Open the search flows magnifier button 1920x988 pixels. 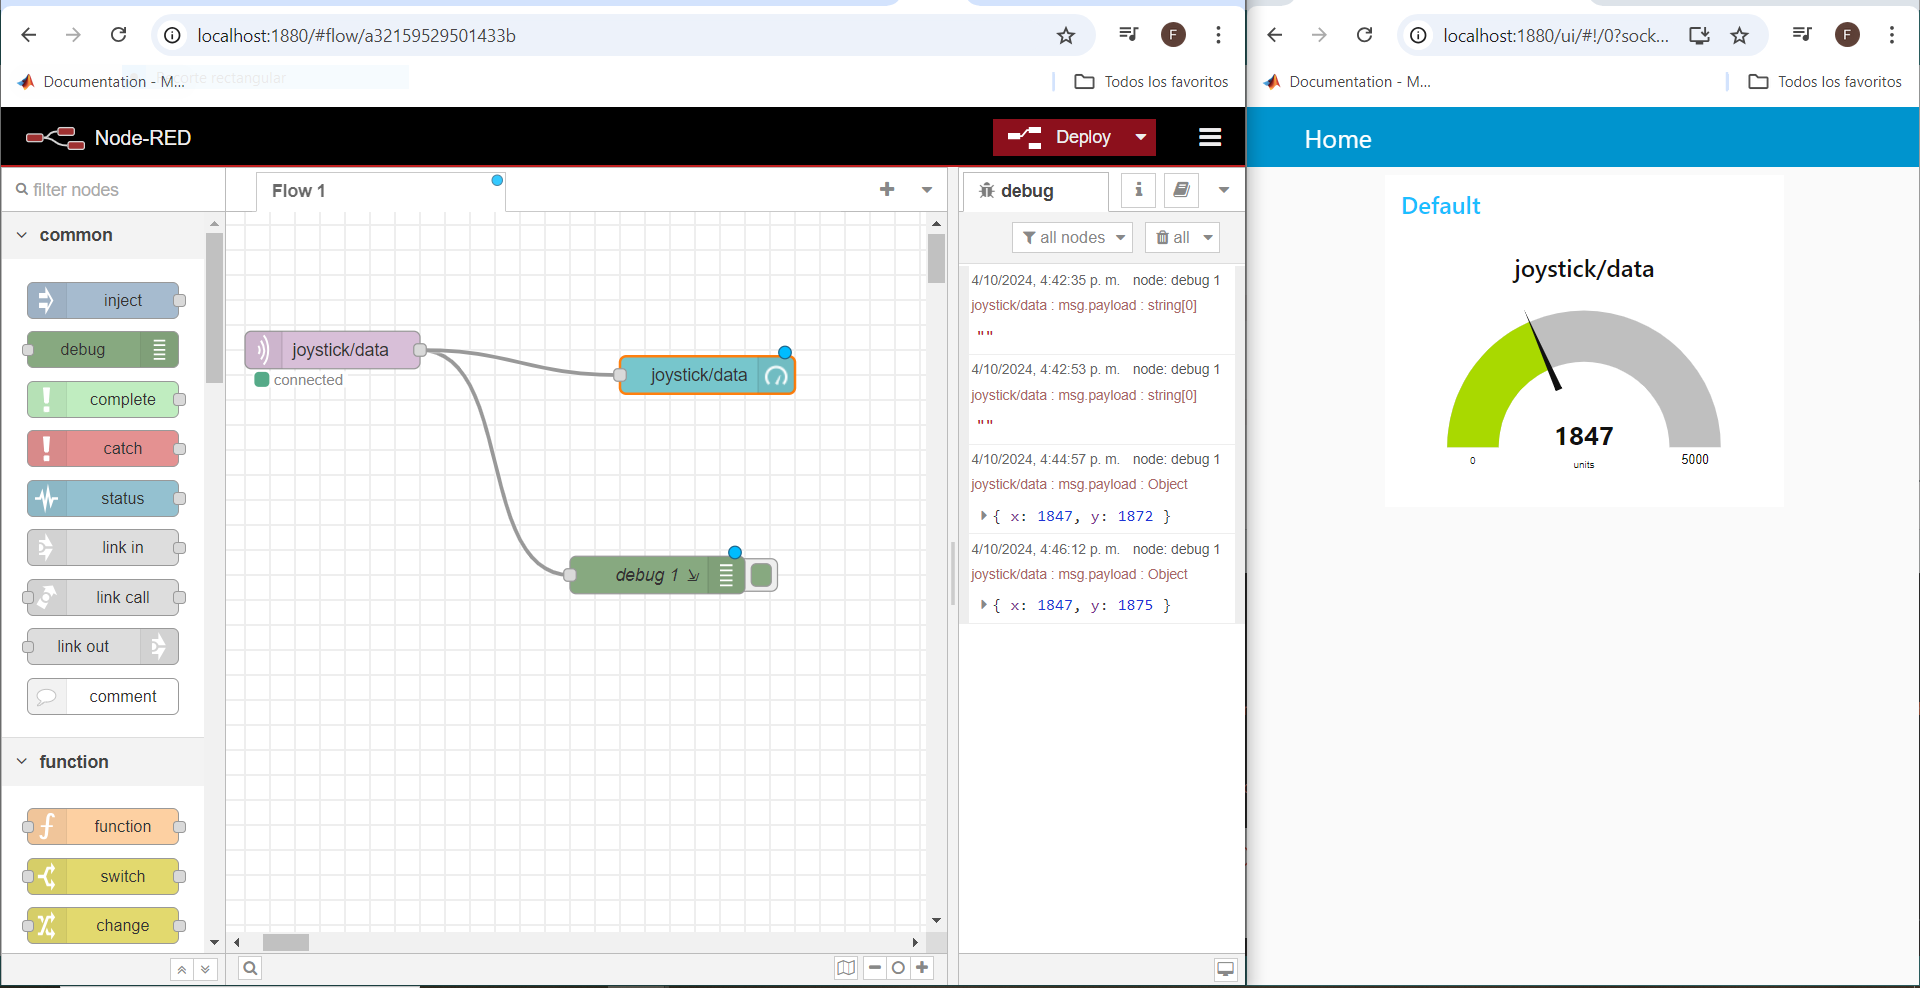[250, 968]
